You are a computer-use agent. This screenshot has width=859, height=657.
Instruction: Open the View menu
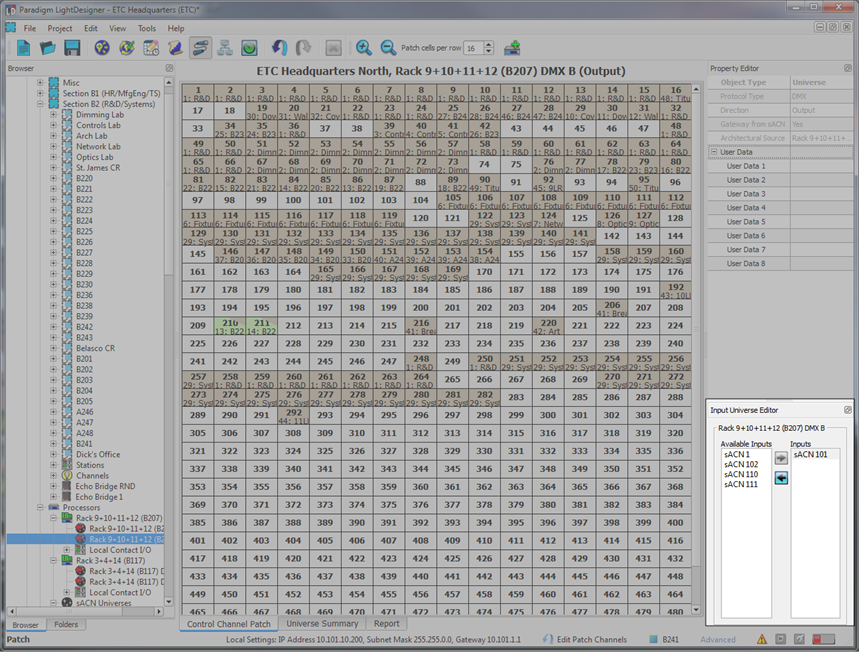tap(117, 28)
